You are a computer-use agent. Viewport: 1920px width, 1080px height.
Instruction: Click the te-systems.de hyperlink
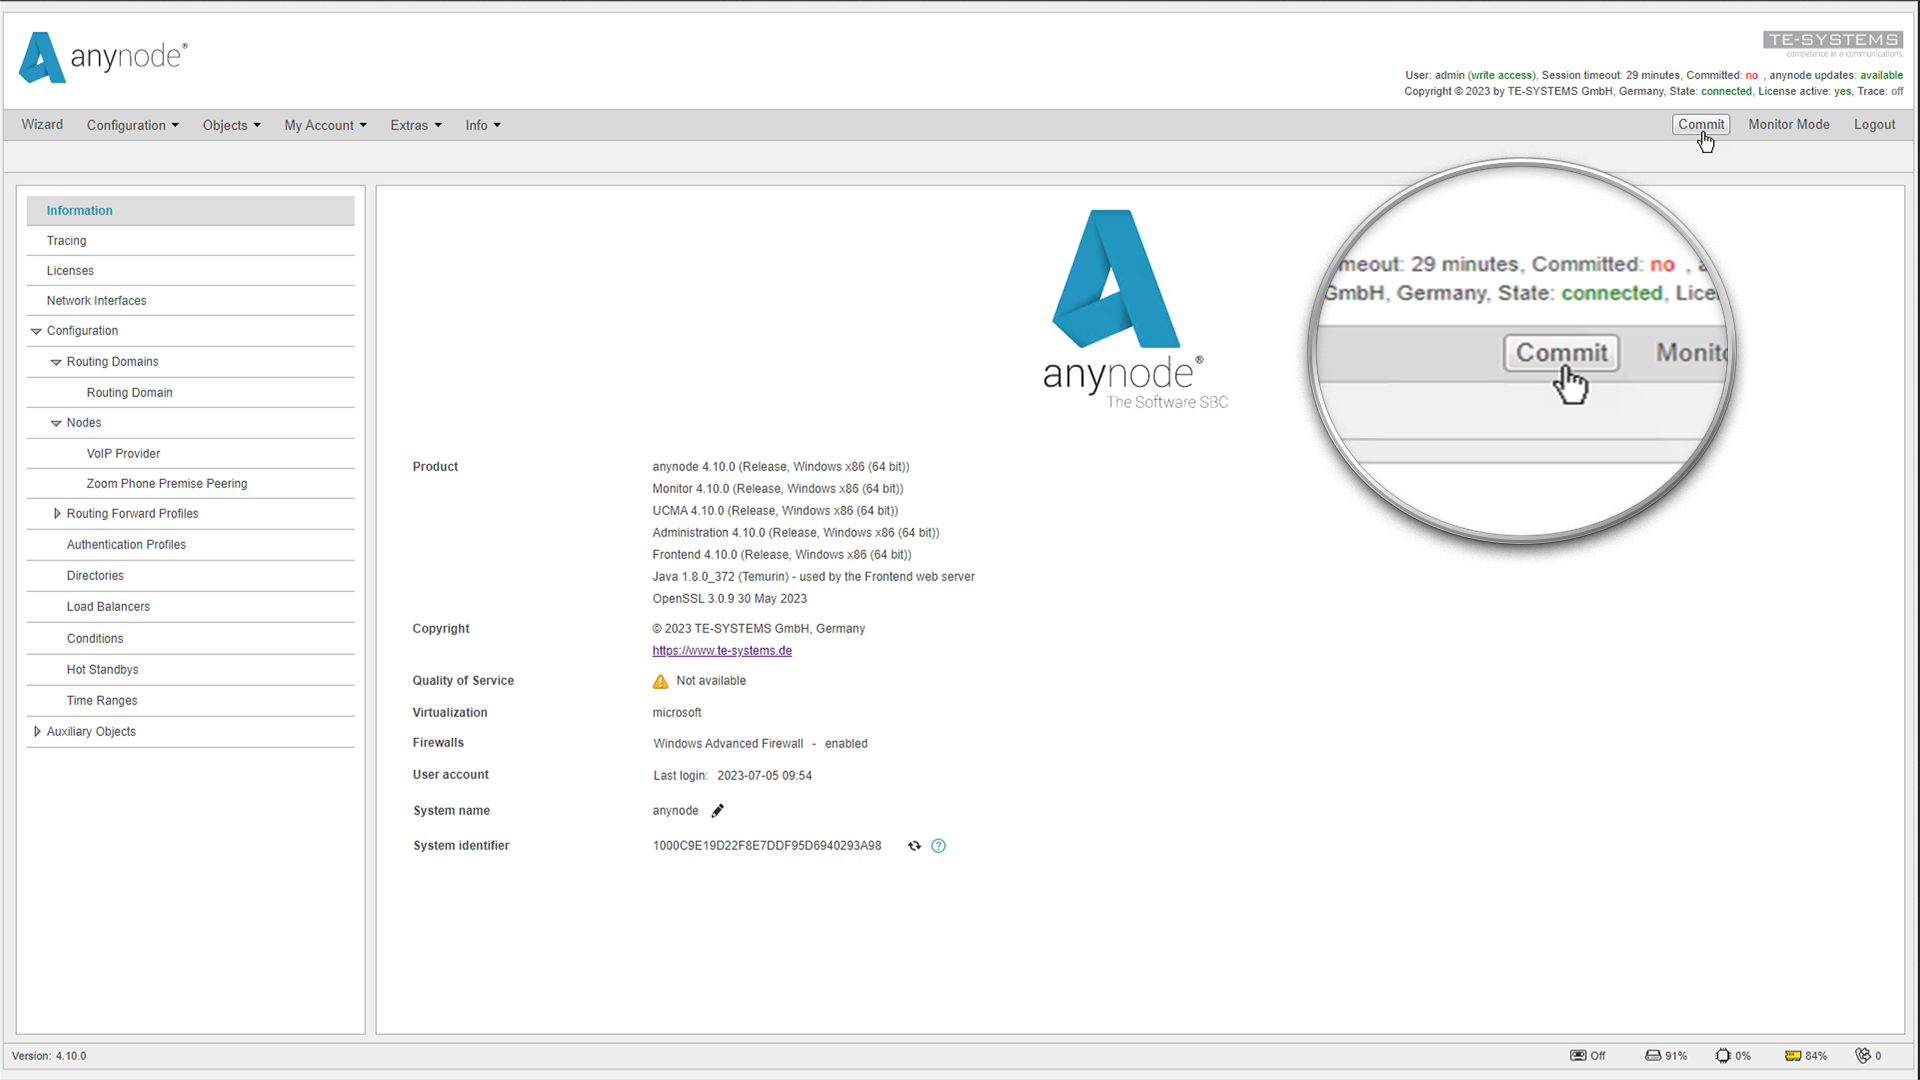pyautogui.click(x=721, y=650)
